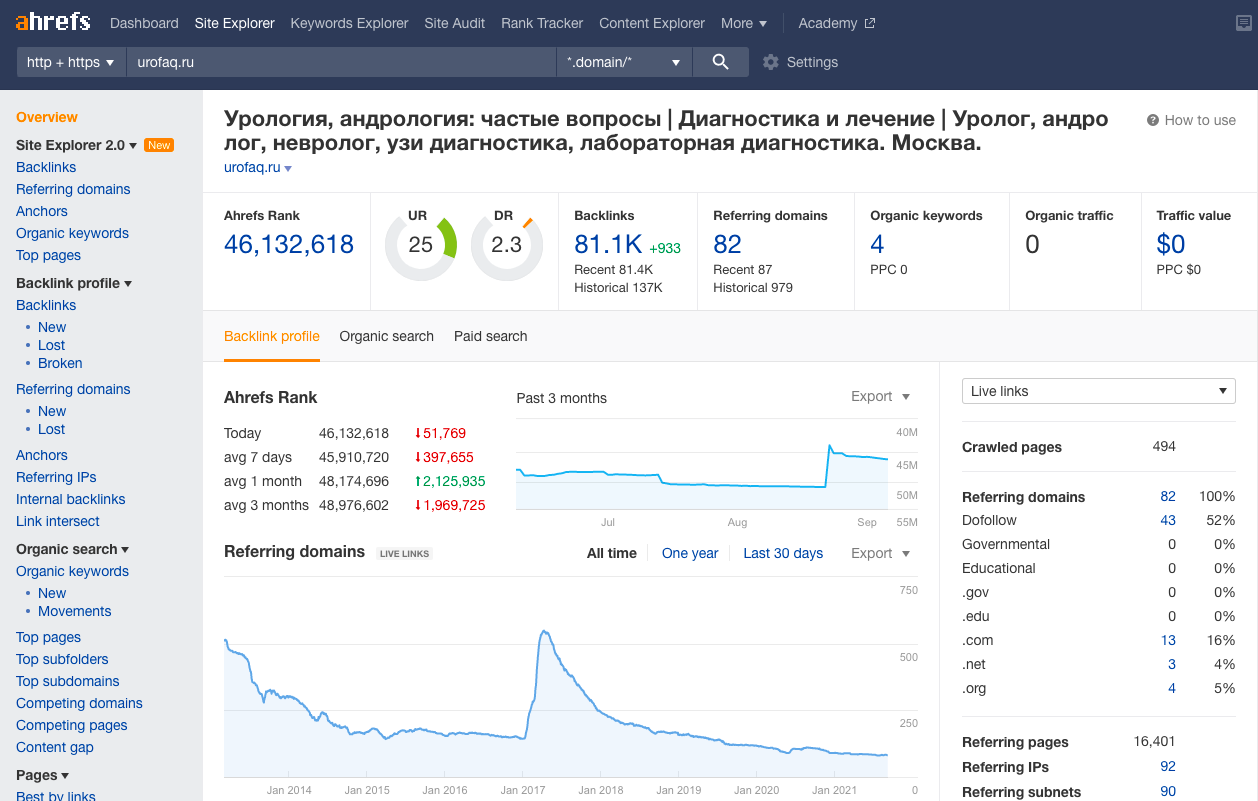Show referring domains for One year

pos(690,553)
